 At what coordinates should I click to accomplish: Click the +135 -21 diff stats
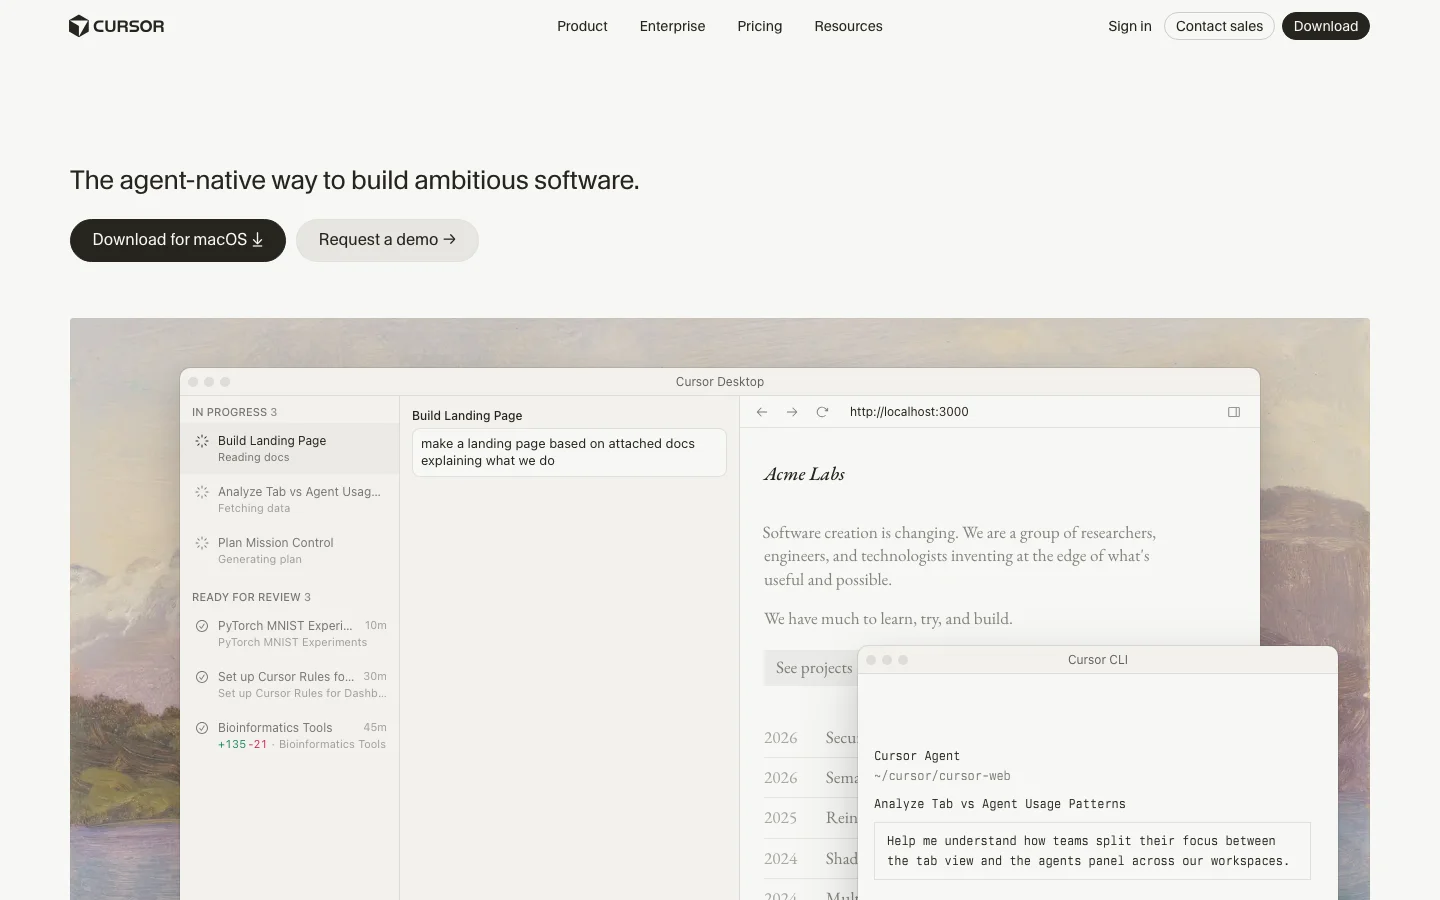coord(243,744)
